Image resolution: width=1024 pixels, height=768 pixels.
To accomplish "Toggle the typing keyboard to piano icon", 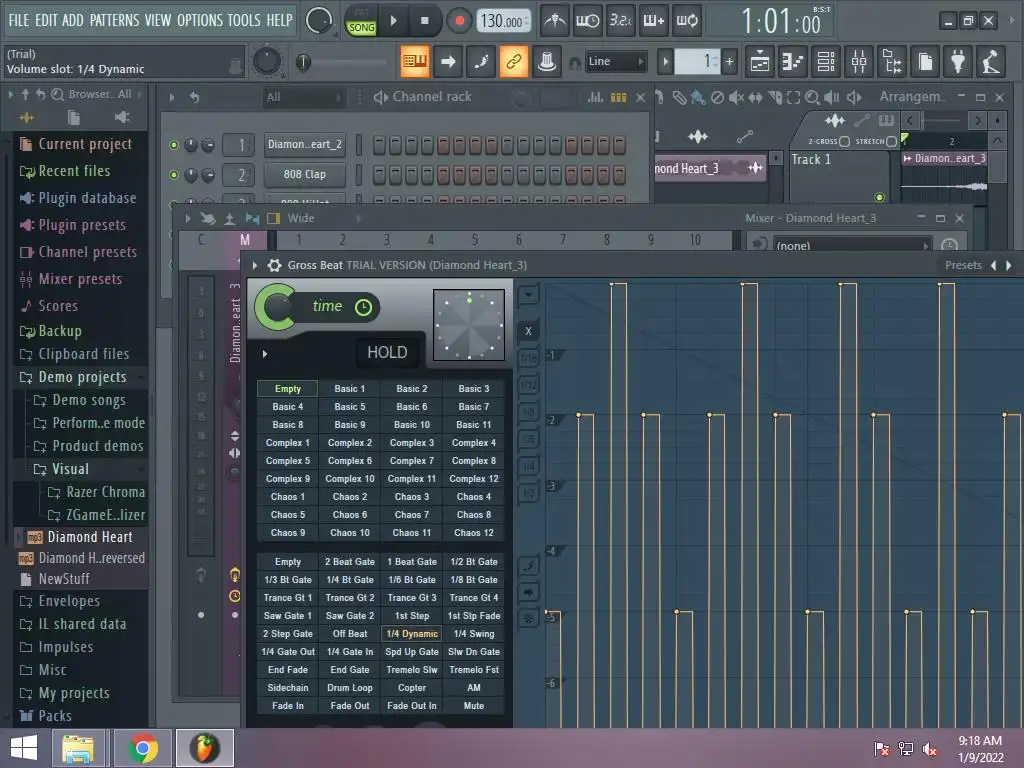I will (415, 61).
